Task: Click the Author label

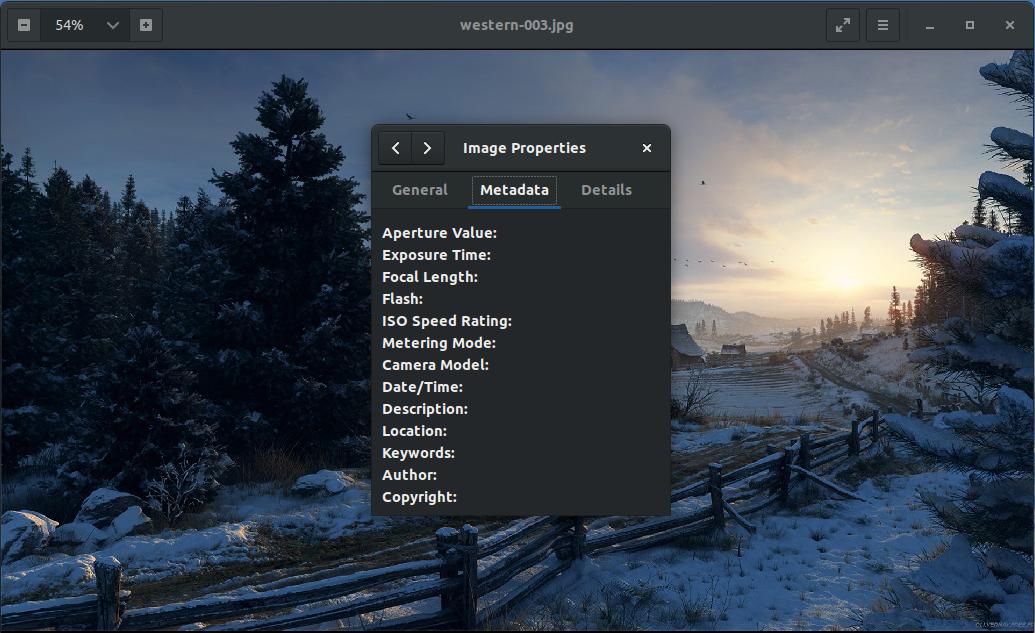Action: click(409, 475)
